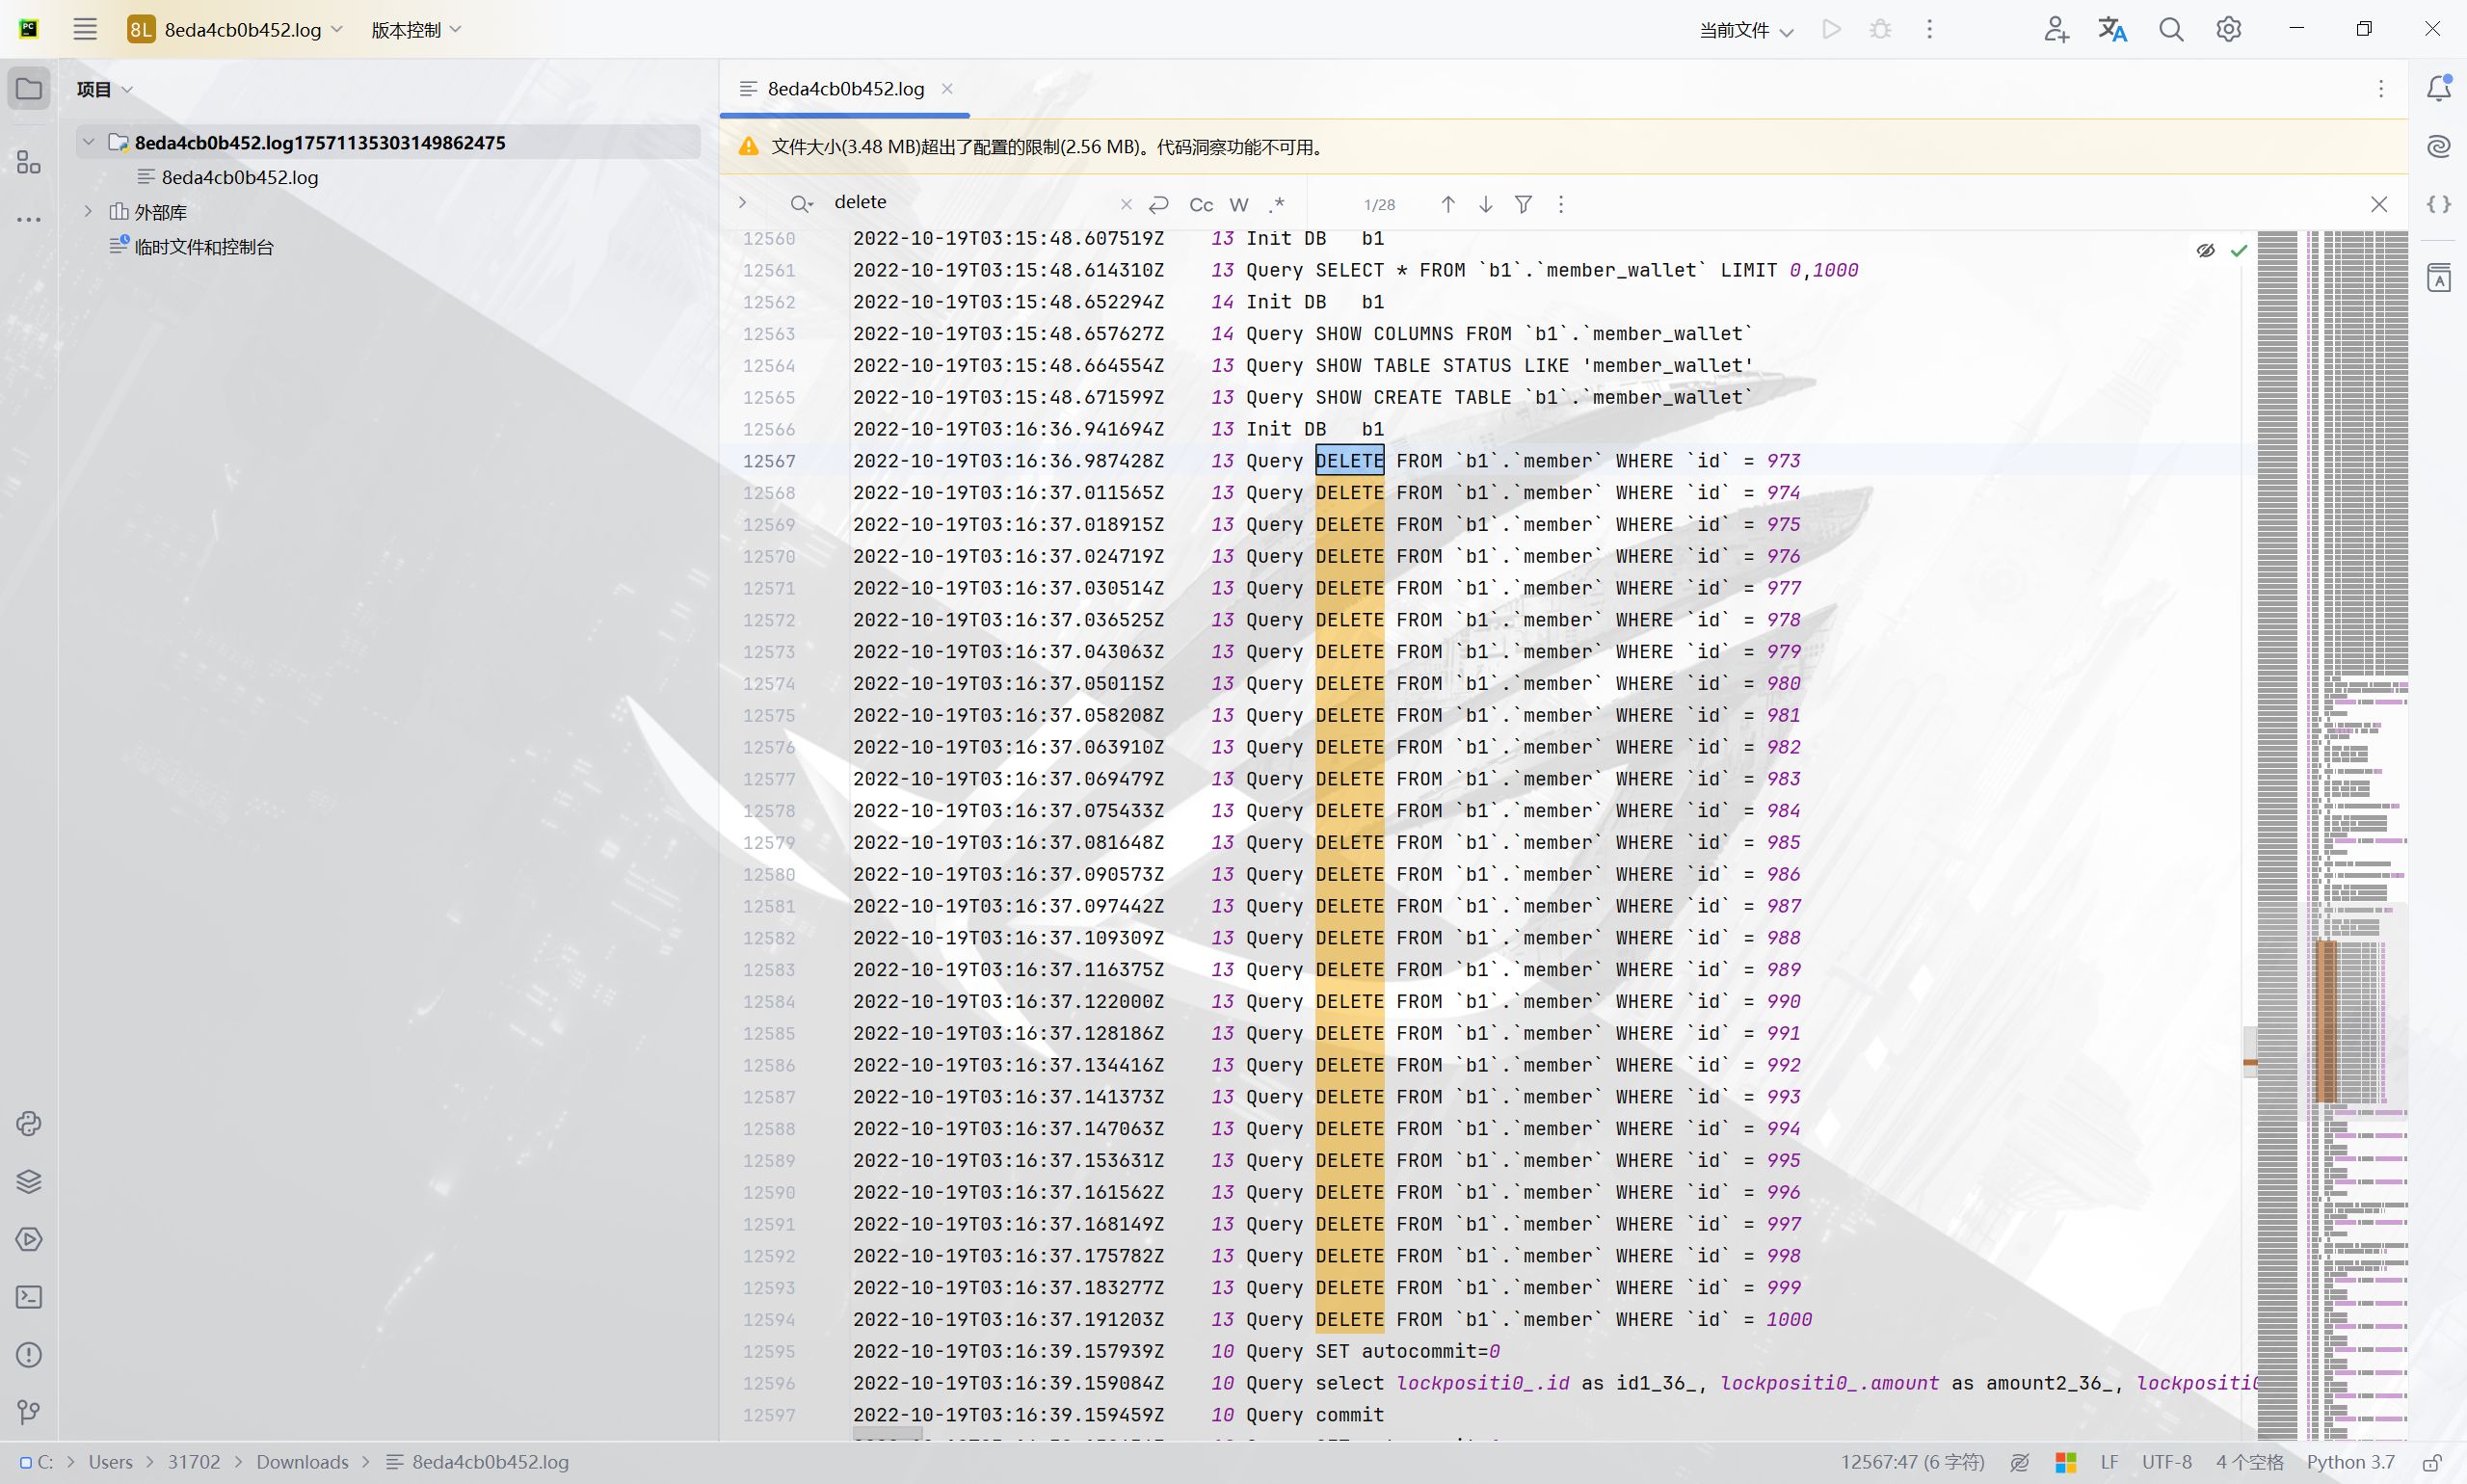Go to next search occurrence
2467x1484 pixels.
coord(1486,204)
